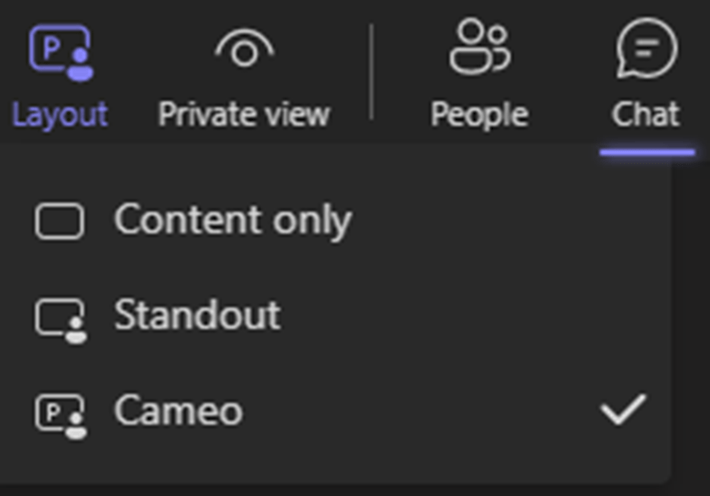Viewport: 710px width, 496px height.
Task: Click the checkmark beside Cameo
Action: point(623,408)
